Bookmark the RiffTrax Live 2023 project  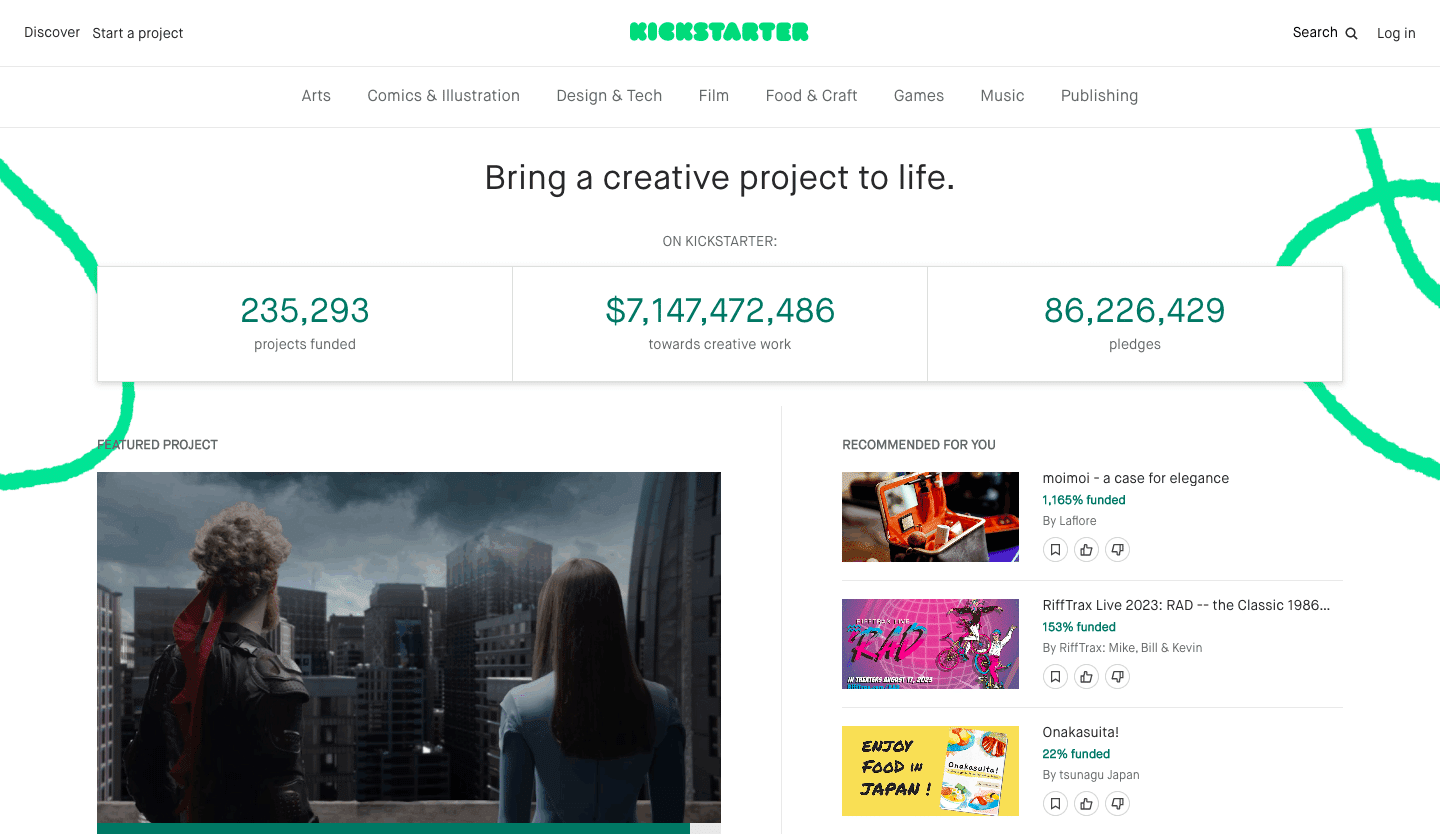click(1054, 676)
